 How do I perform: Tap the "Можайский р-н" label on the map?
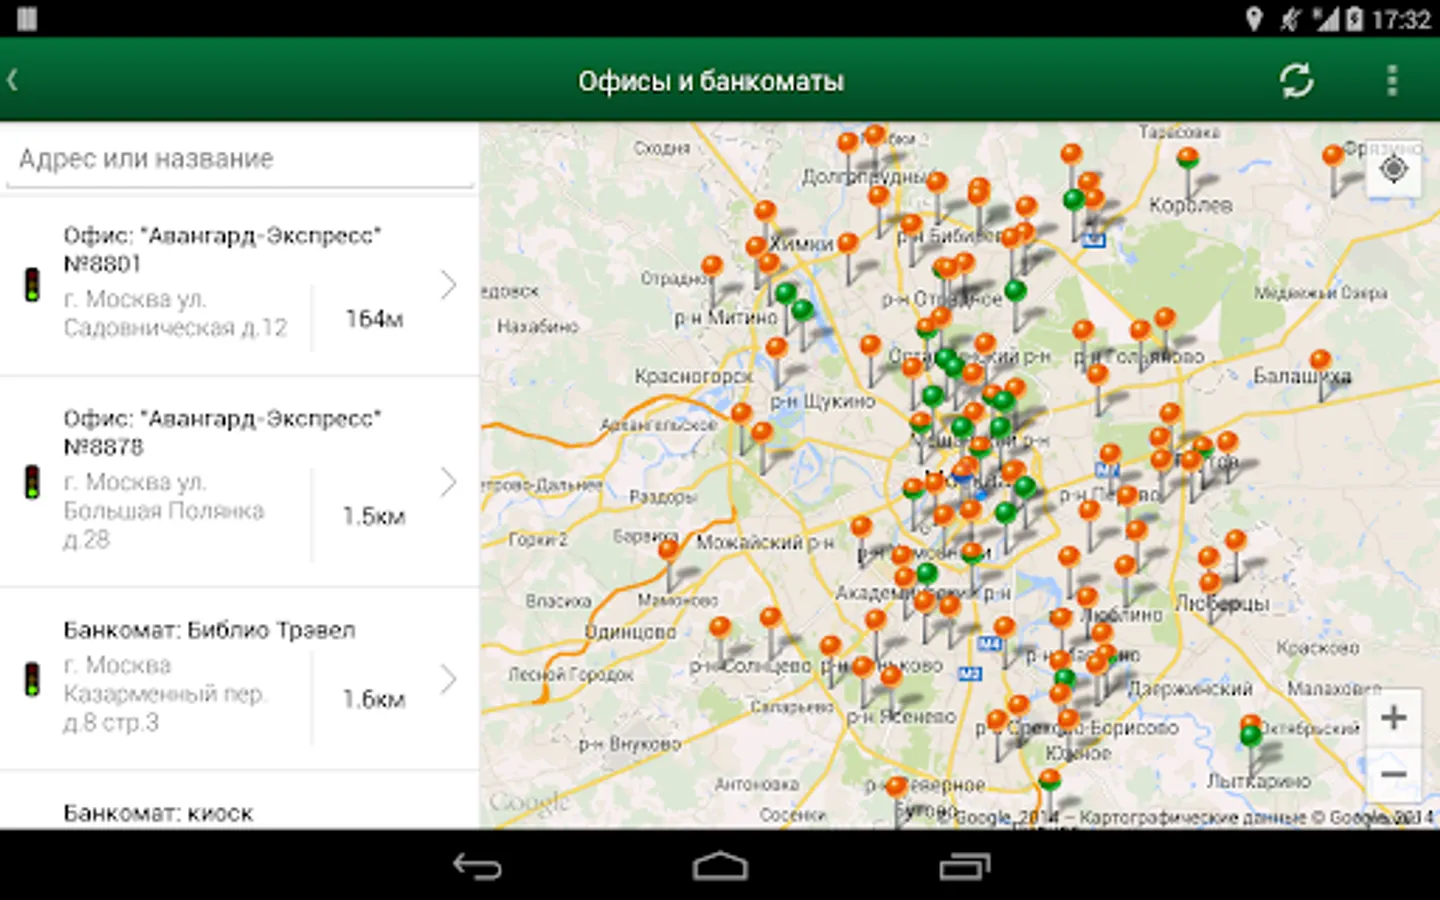[765, 542]
